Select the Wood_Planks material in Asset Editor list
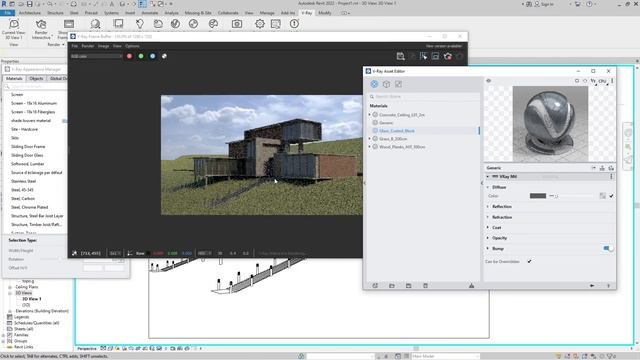Image resolution: width=640 pixels, height=360 pixels. point(402,147)
